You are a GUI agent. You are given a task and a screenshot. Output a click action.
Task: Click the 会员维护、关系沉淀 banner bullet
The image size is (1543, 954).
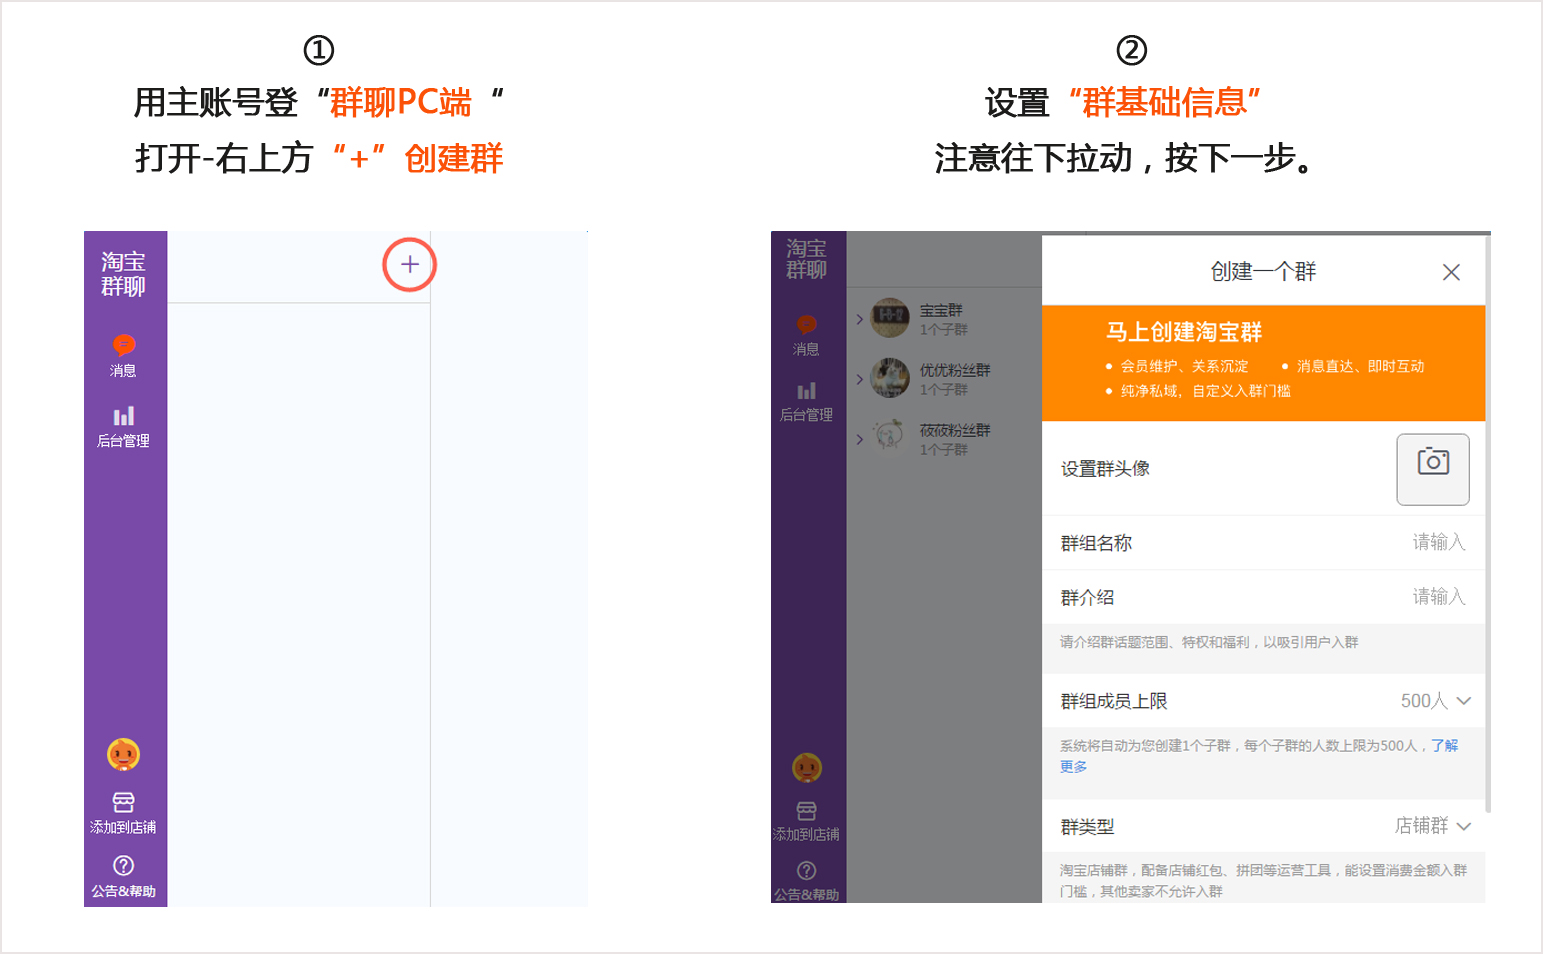1184,366
